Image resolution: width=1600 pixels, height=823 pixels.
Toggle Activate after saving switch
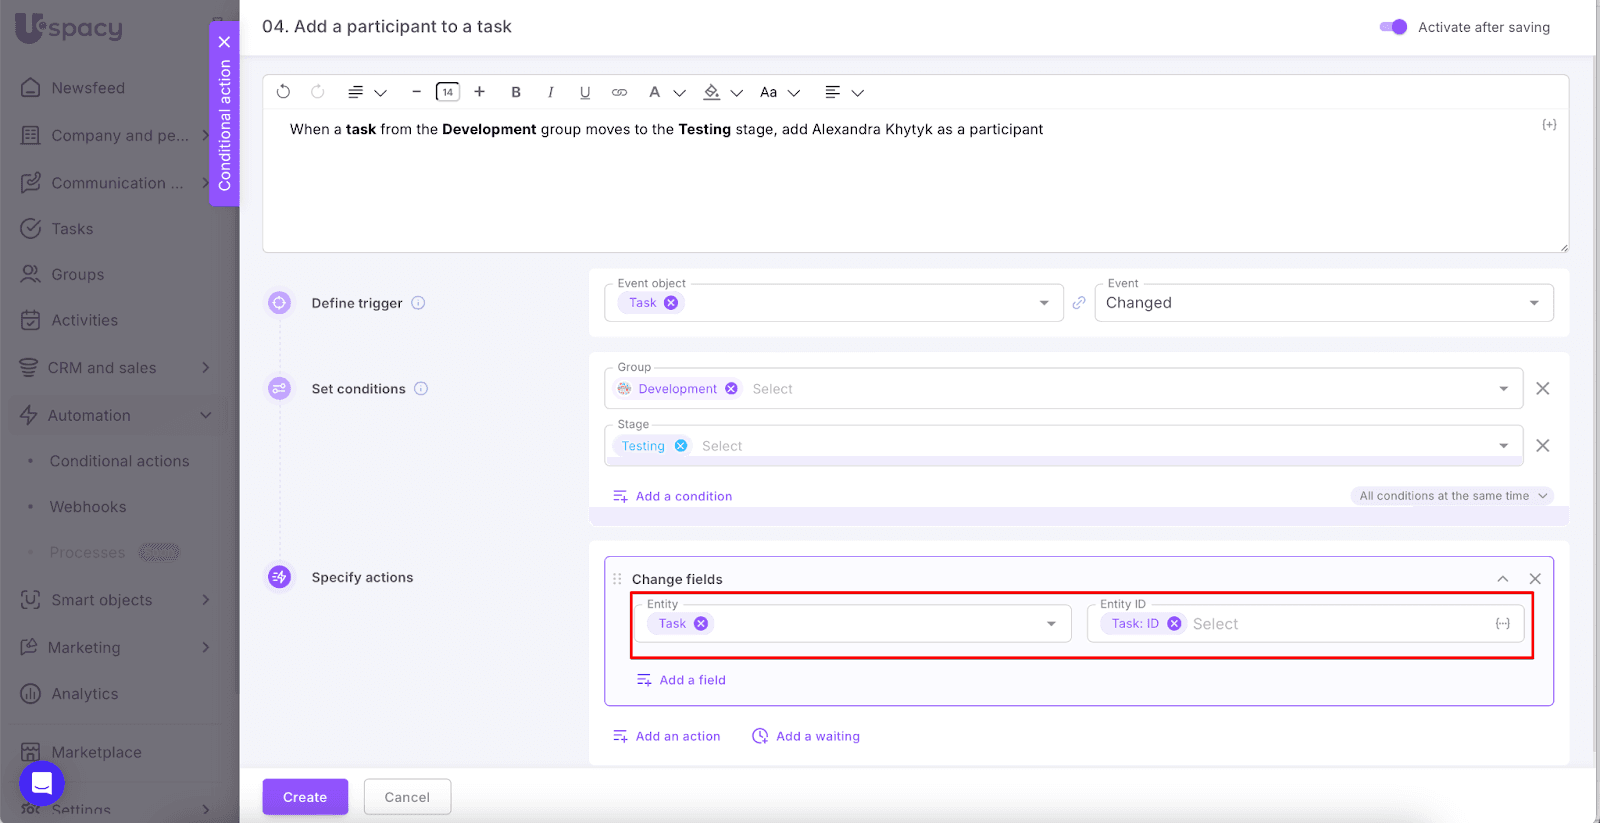1393,27
